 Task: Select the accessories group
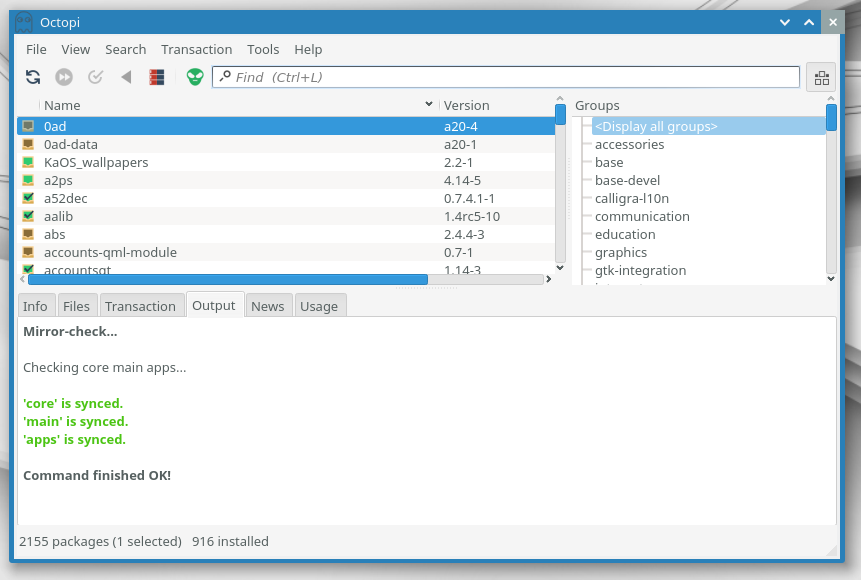coord(629,144)
